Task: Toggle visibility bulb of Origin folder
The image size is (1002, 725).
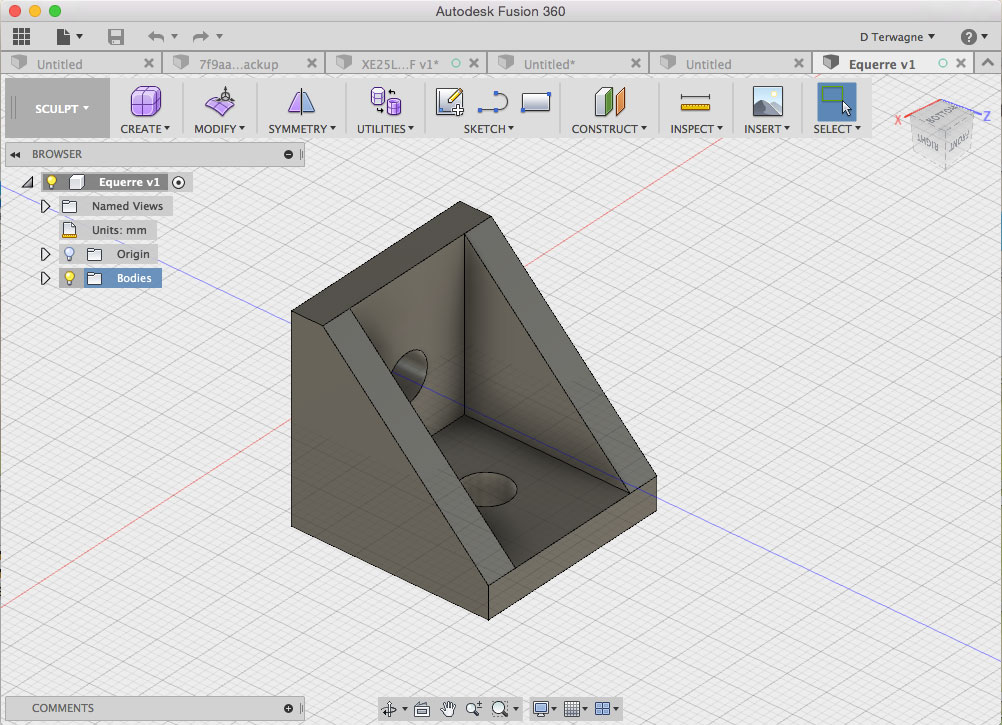Action: pyautogui.click(x=69, y=254)
